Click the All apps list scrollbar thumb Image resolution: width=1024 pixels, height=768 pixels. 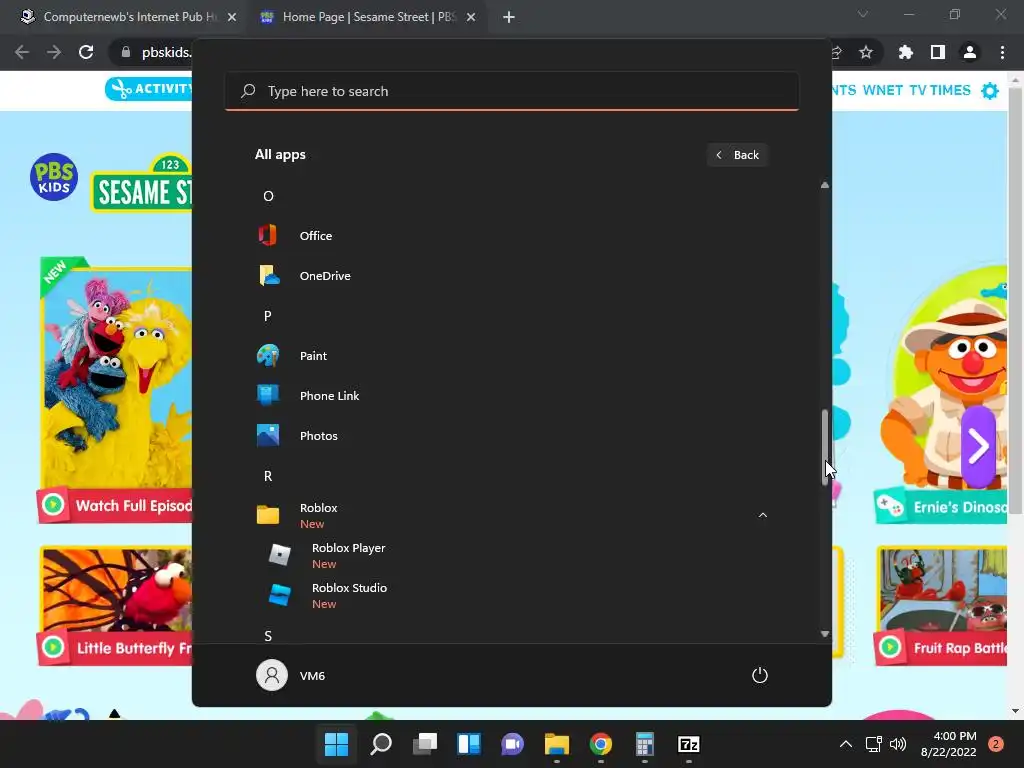pos(825,447)
